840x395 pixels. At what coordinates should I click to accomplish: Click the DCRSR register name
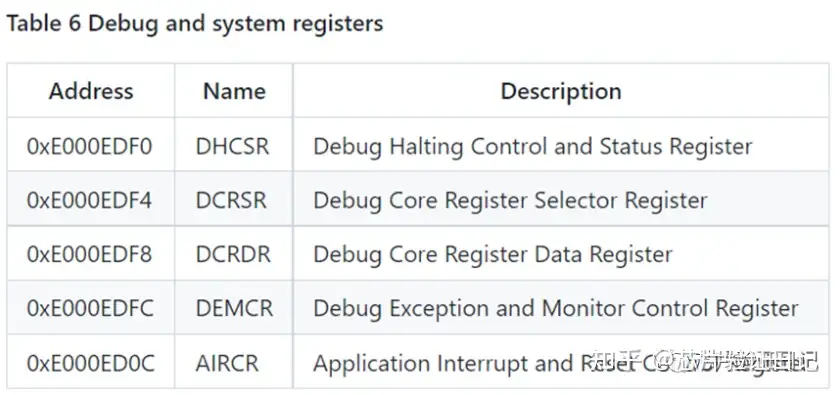[x=231, y=200]
